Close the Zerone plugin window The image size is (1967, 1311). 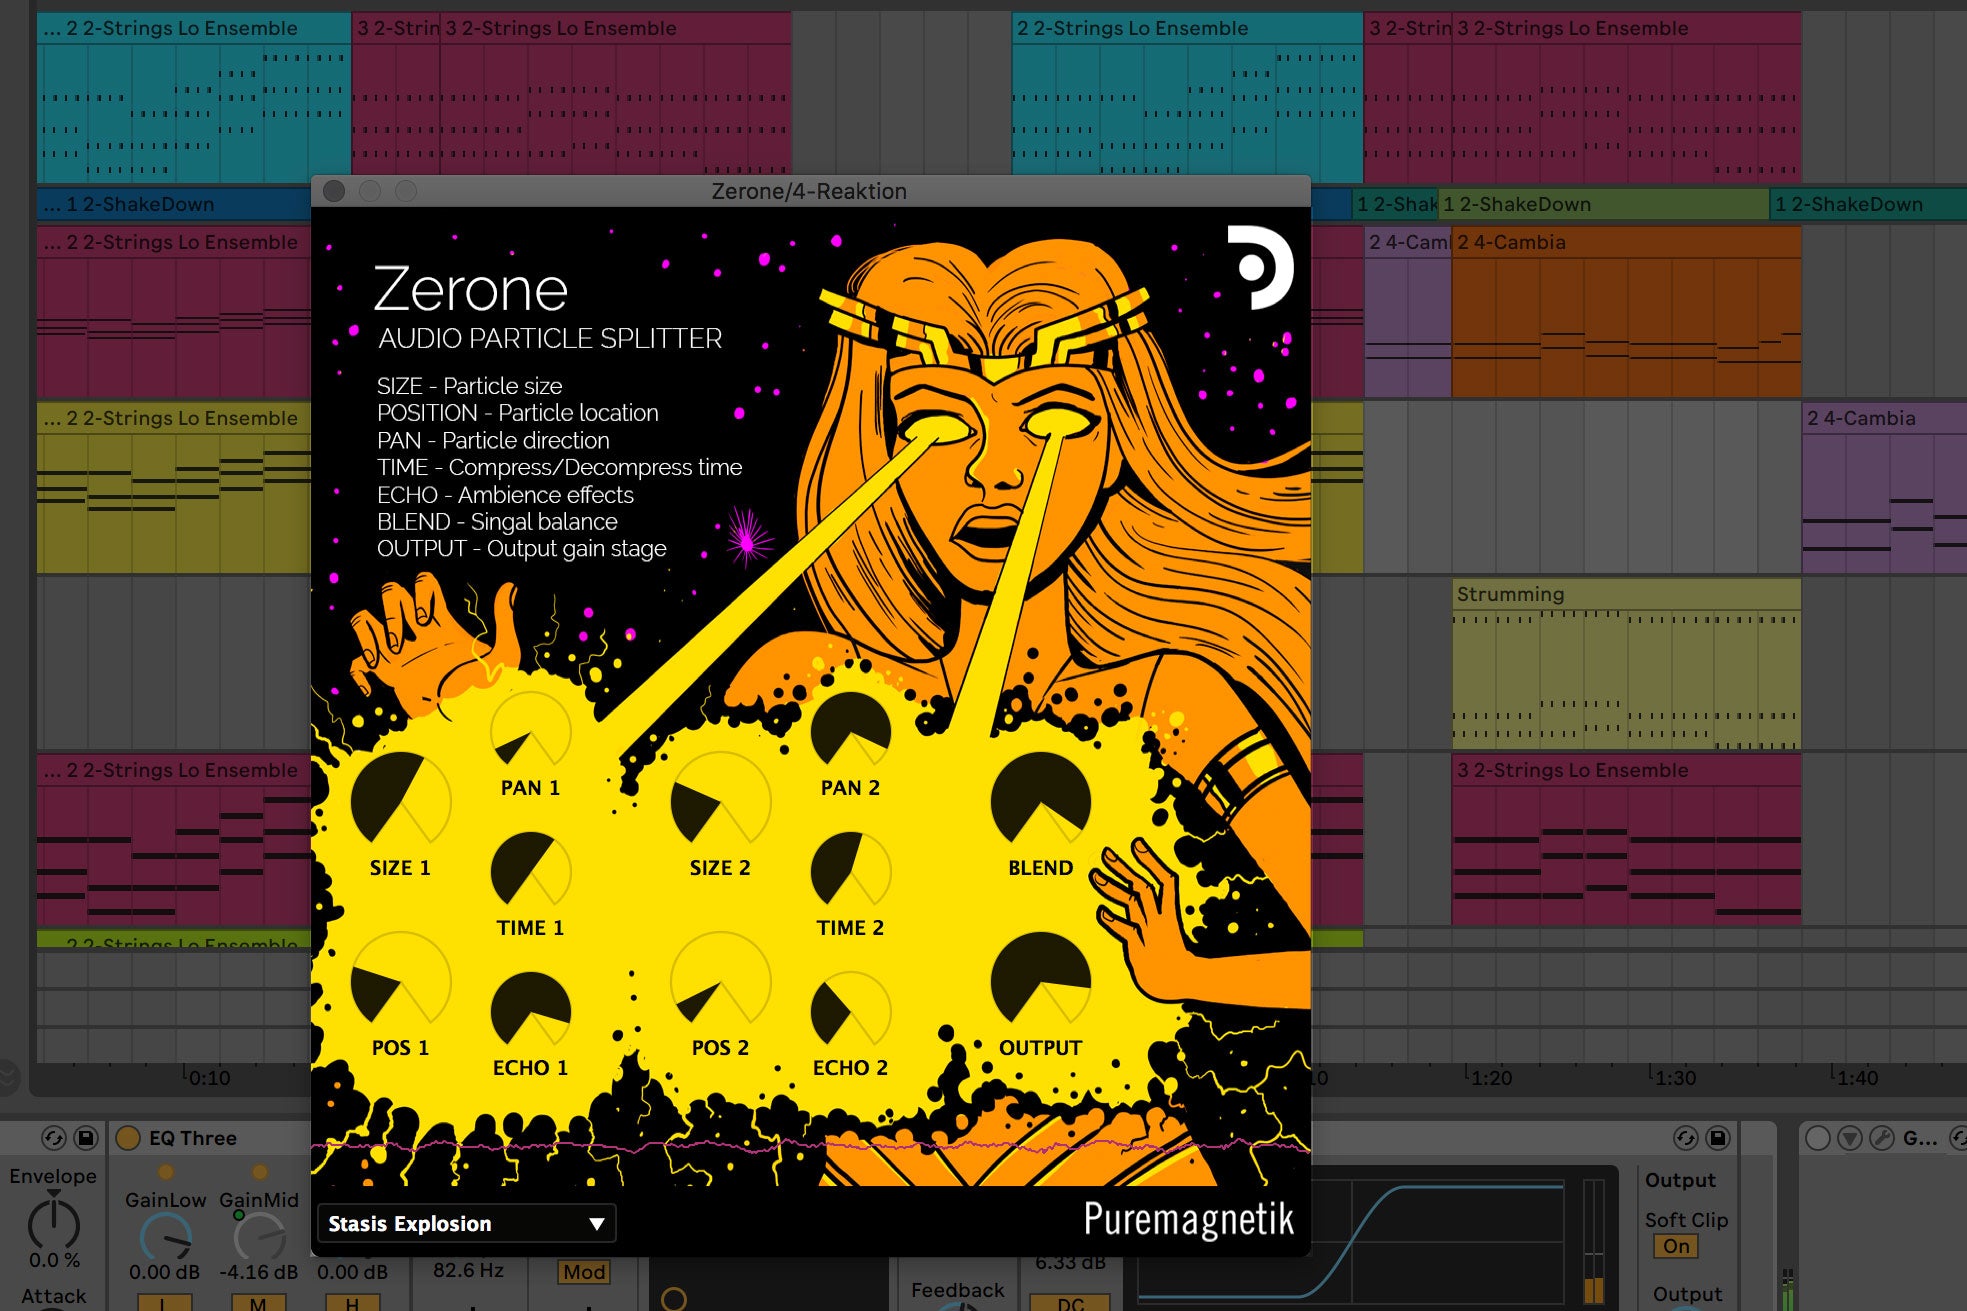[334, 191]
